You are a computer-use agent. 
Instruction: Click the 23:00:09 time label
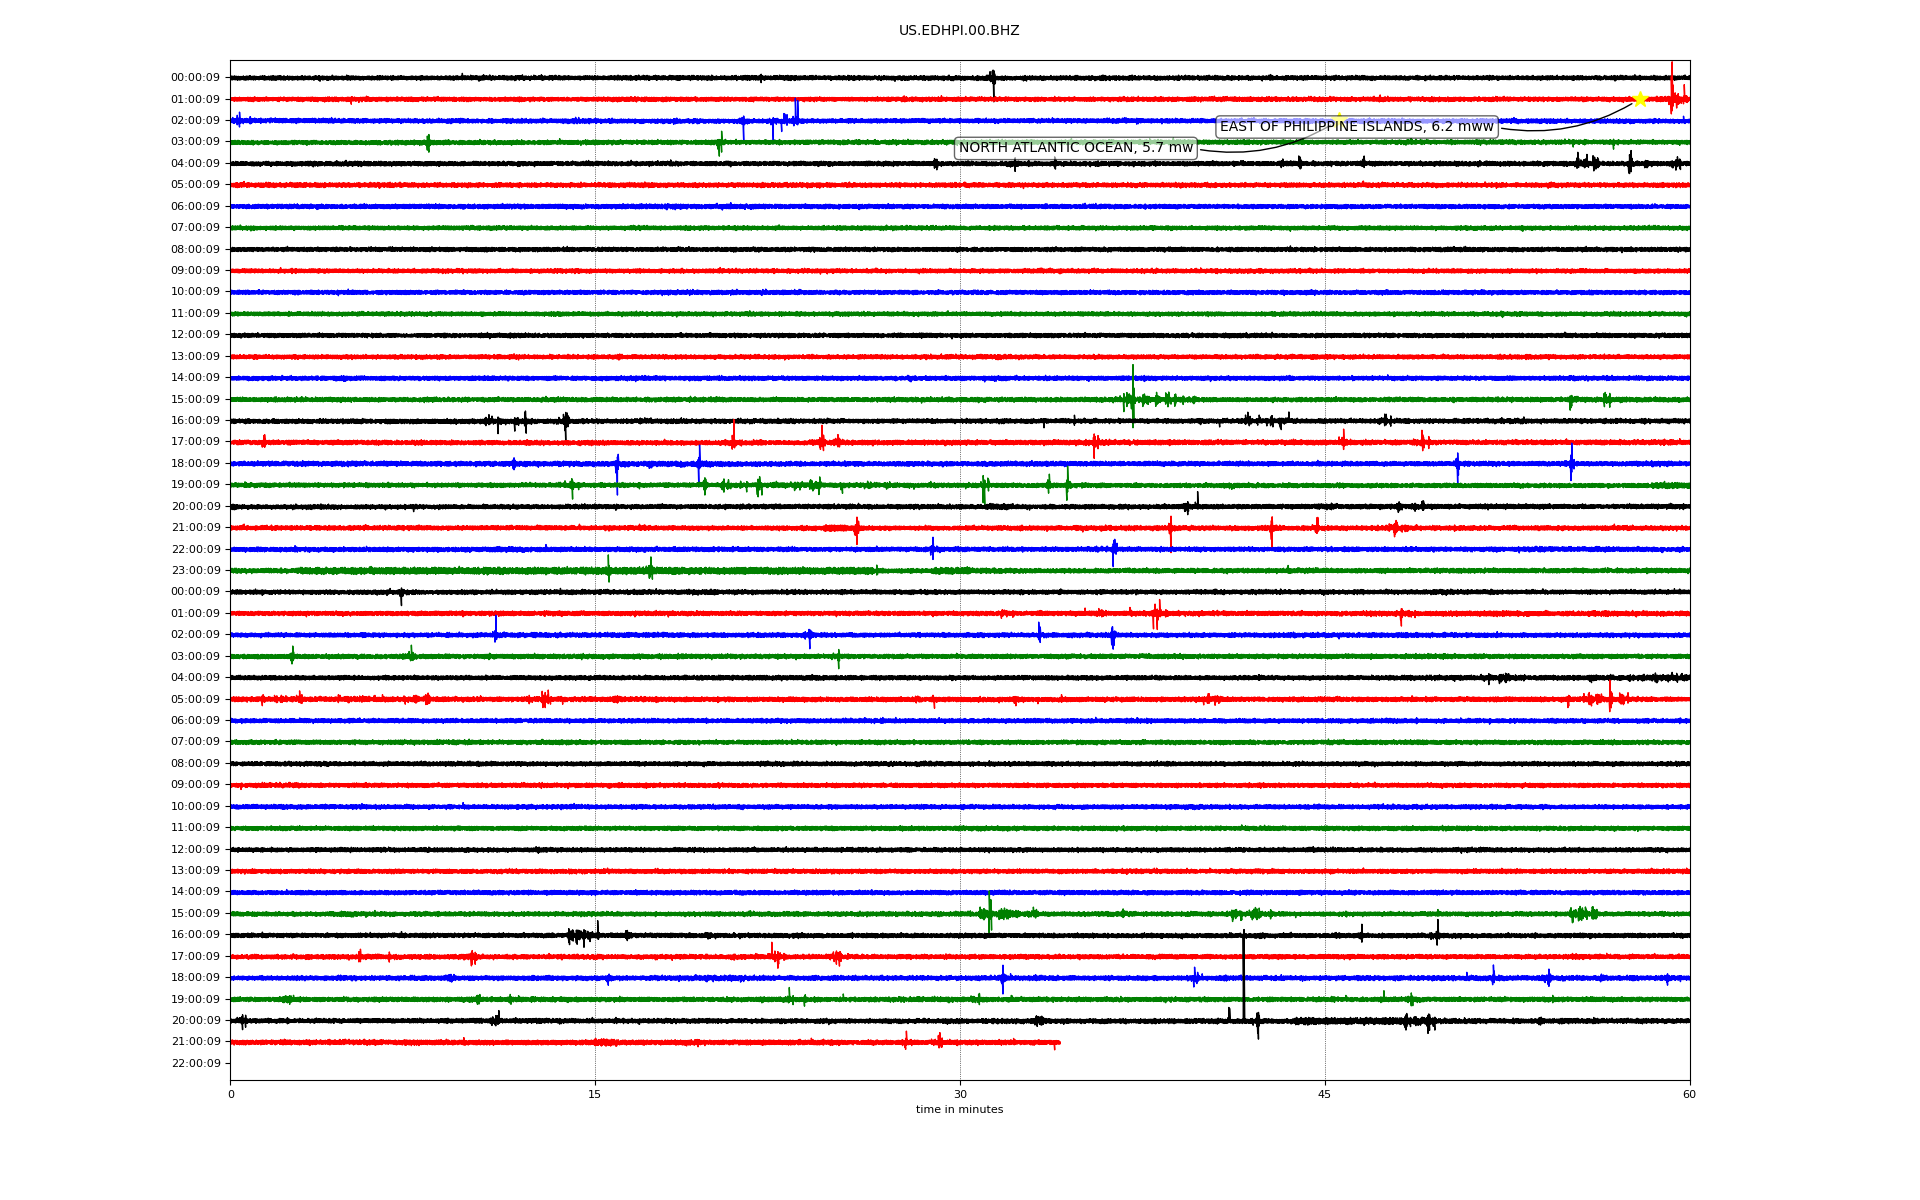(195, 571)
